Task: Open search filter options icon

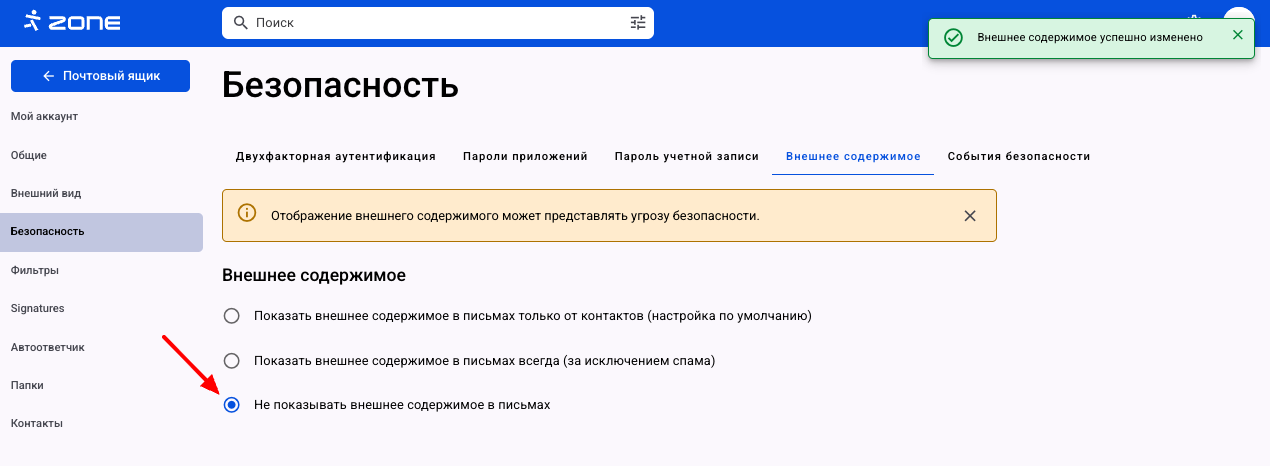Action: [638, 22]
